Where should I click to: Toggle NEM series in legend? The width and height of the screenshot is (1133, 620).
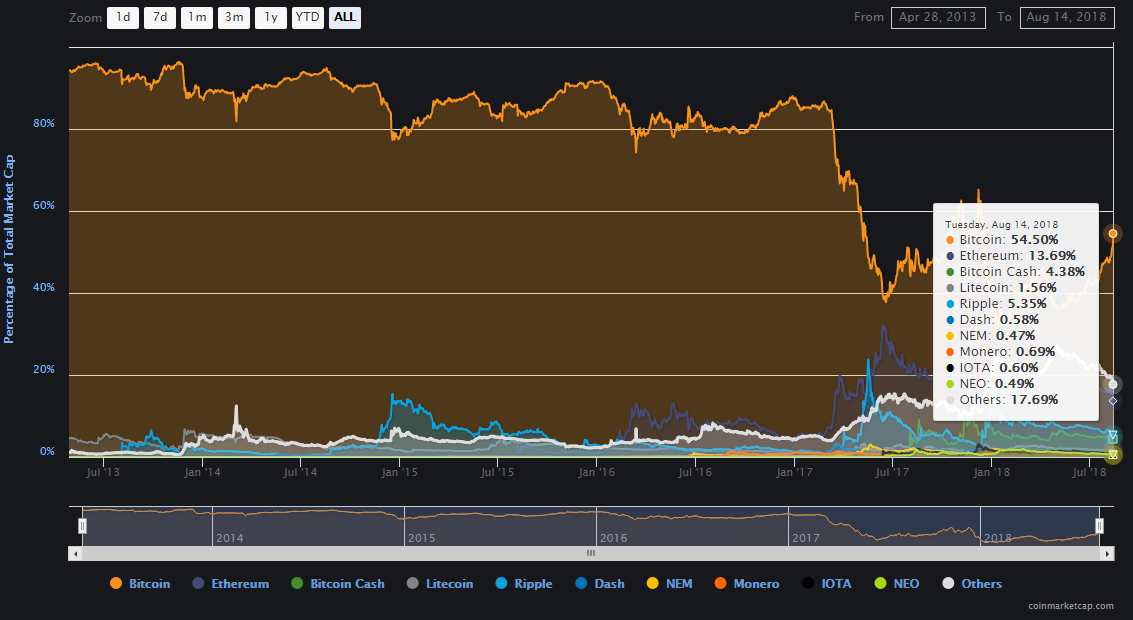point(670,584)
